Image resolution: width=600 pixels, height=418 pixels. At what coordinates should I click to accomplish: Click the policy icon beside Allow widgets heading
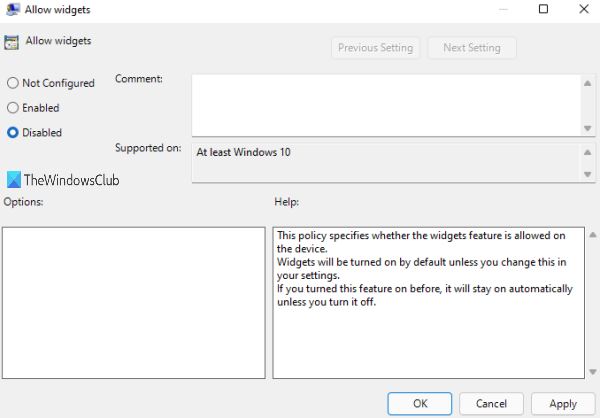pos(13,43)
